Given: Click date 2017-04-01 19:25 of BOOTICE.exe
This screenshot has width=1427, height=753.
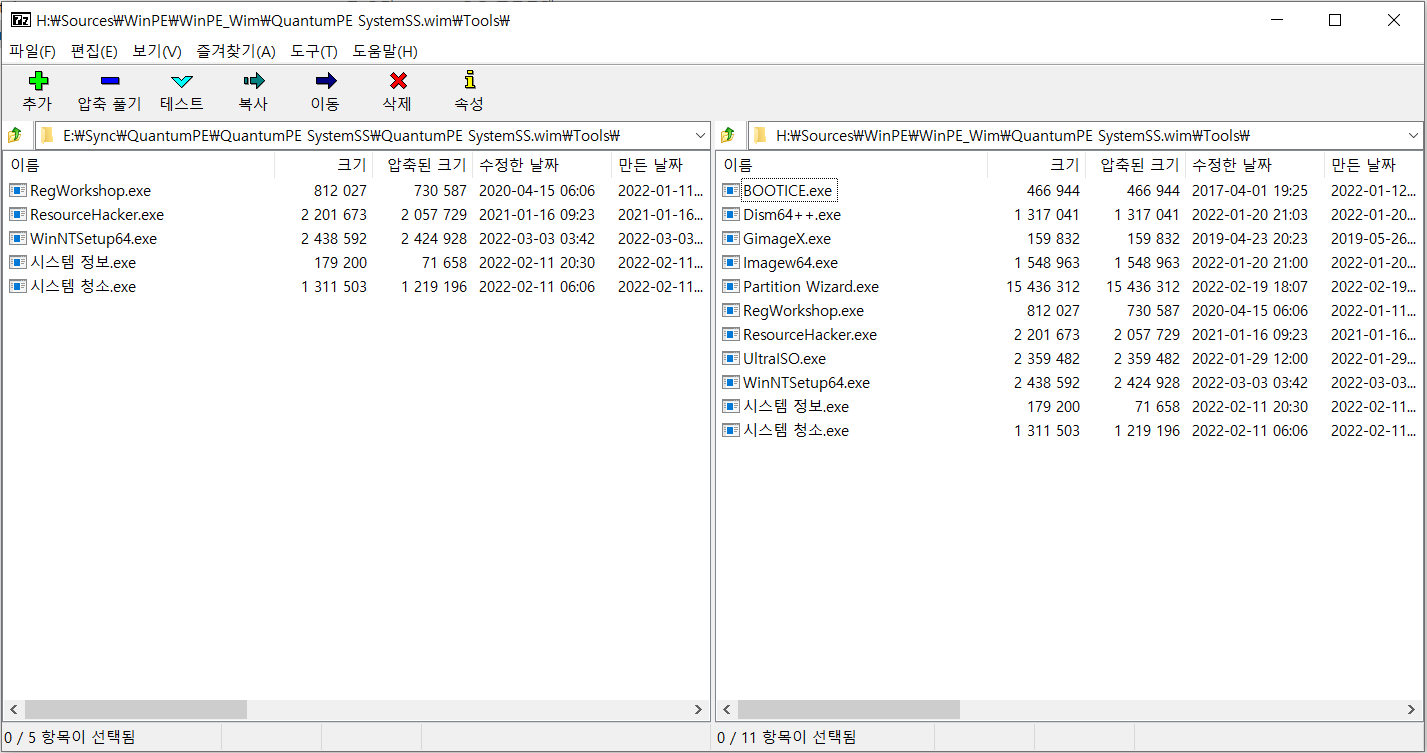Looking at the screenshot, I should click(x=1250, y=190).
